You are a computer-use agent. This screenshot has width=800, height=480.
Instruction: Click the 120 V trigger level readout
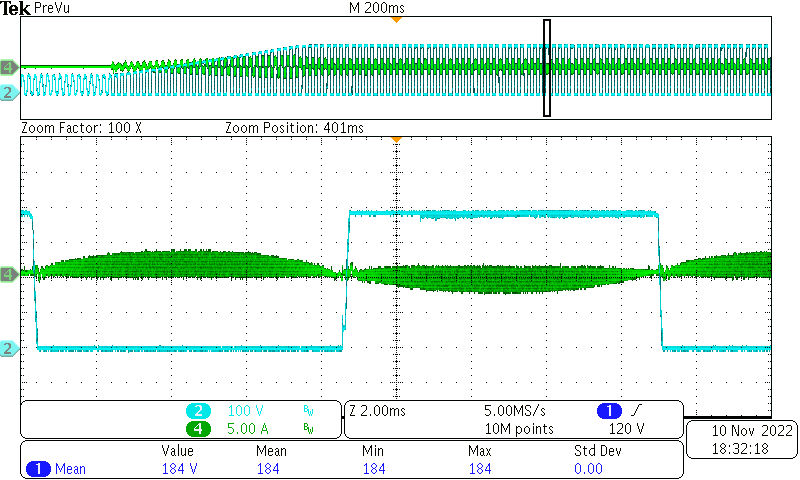pos(627,429)
